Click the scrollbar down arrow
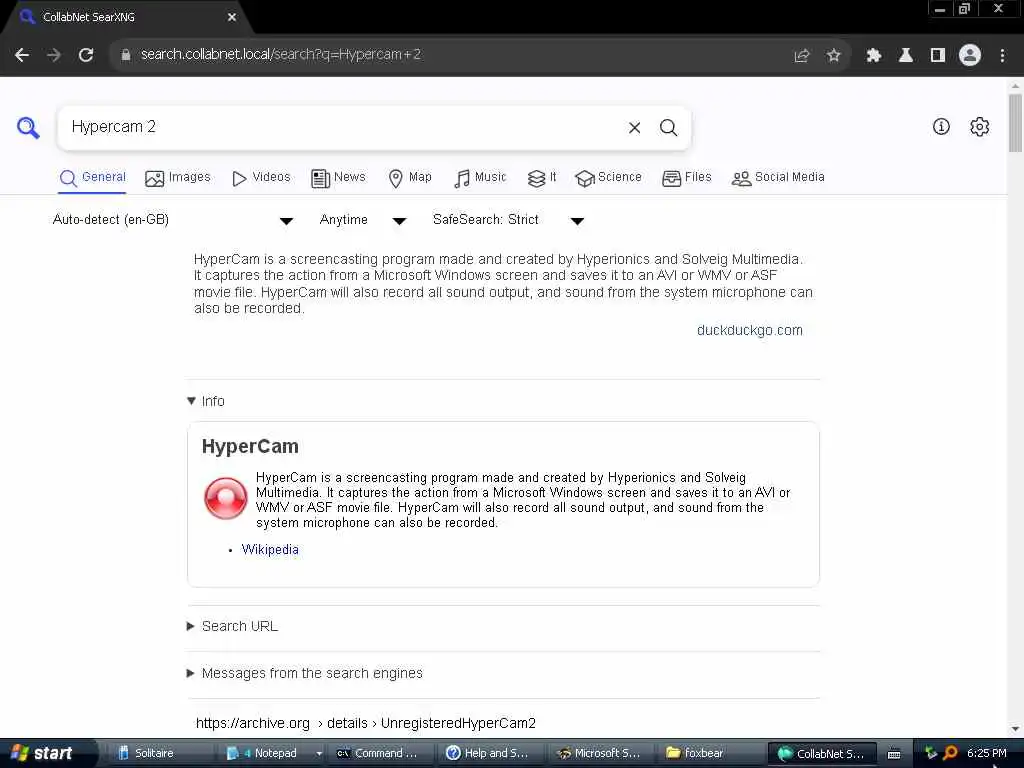Screen dimensions: 1024x768 [x=1015, y=729]
